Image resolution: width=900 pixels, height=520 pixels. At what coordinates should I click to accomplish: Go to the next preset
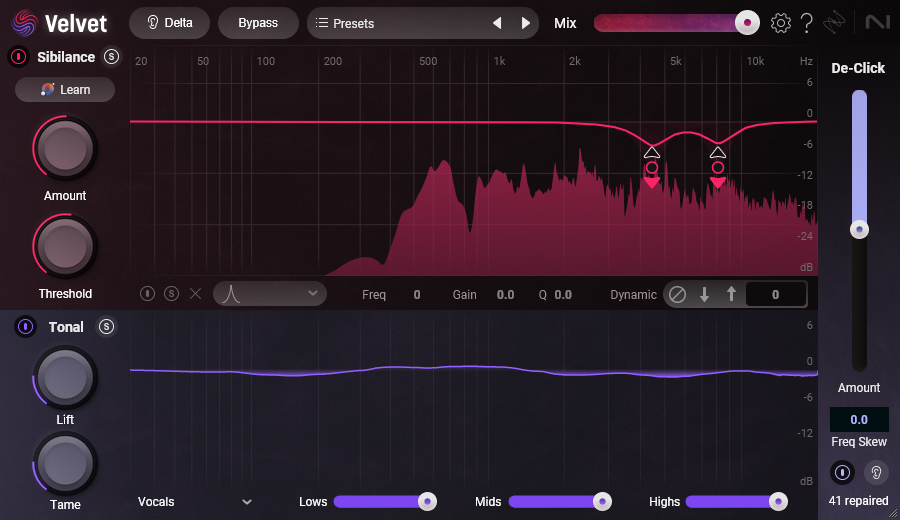tap(525, 23)
